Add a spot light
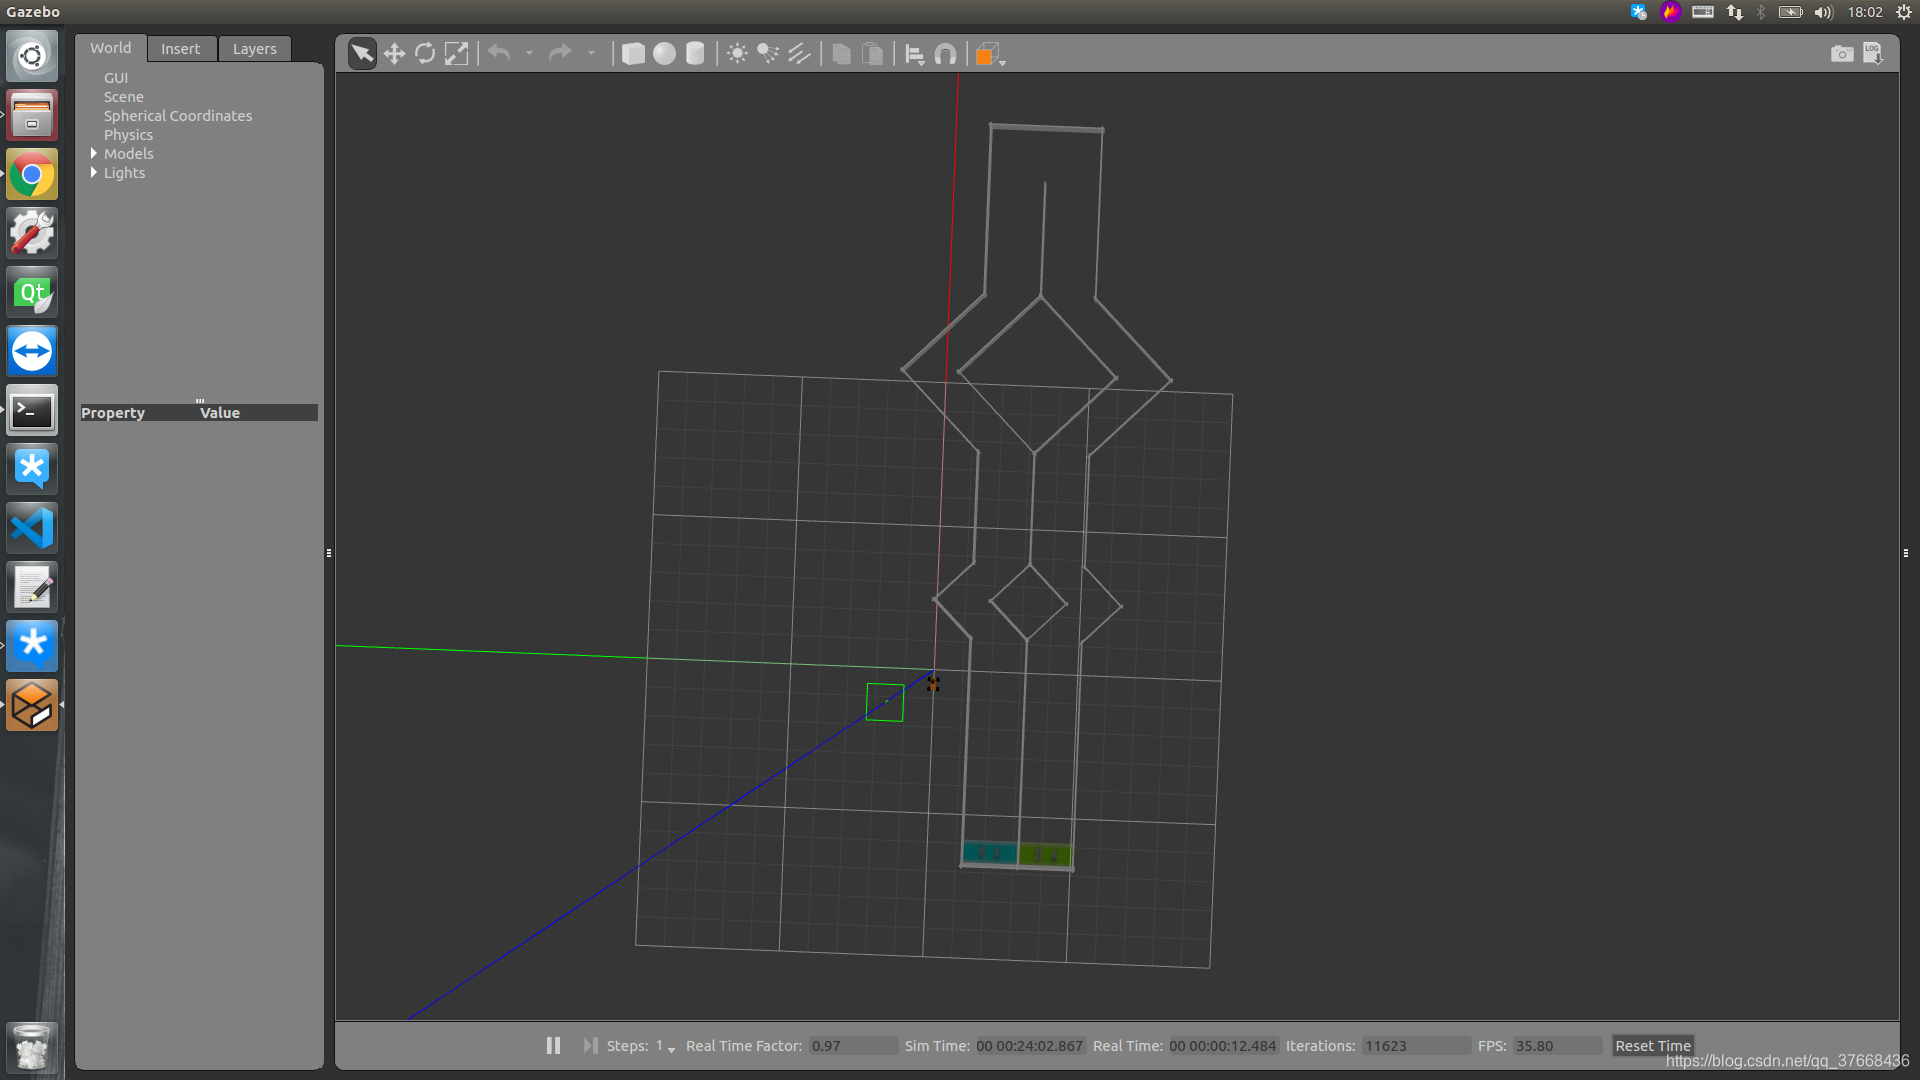1920x1080 pixels. click(768, 54)
